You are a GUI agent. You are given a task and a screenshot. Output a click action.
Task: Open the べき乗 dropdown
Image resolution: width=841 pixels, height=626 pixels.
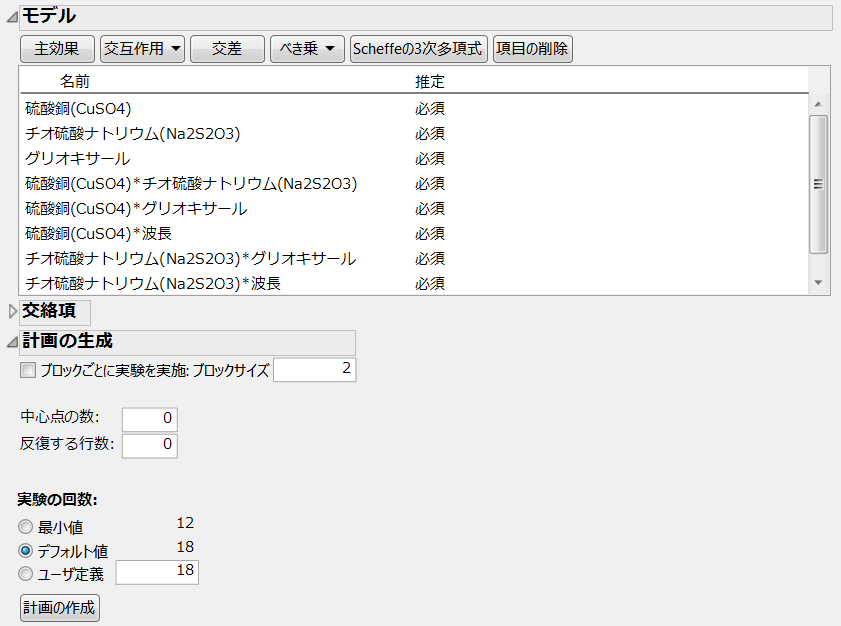tap(307, 49)
